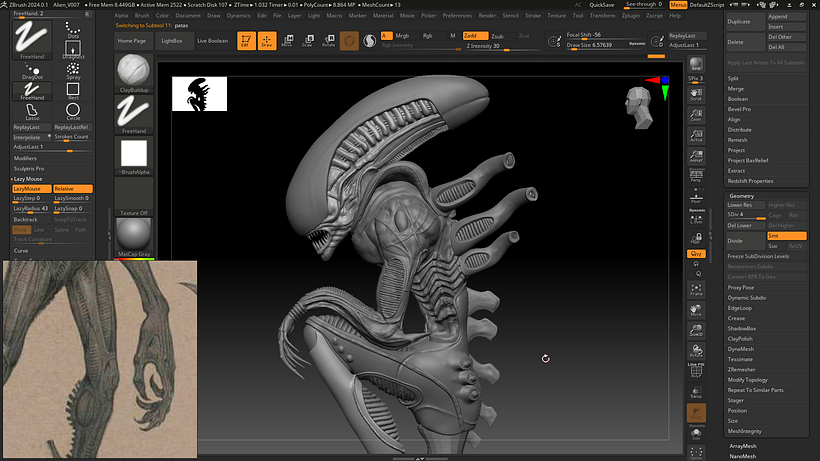Select the Dots stroke type
Screen dimensions: 820x461
(x=73, y=30)
